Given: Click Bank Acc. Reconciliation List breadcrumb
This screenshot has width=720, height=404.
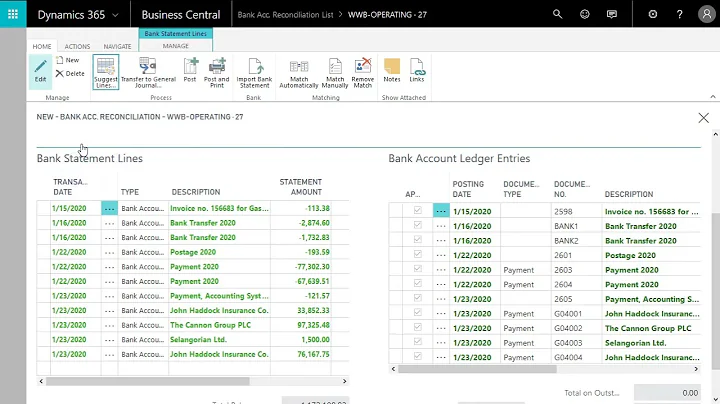Looking at the screenshot, I should 285,15.
